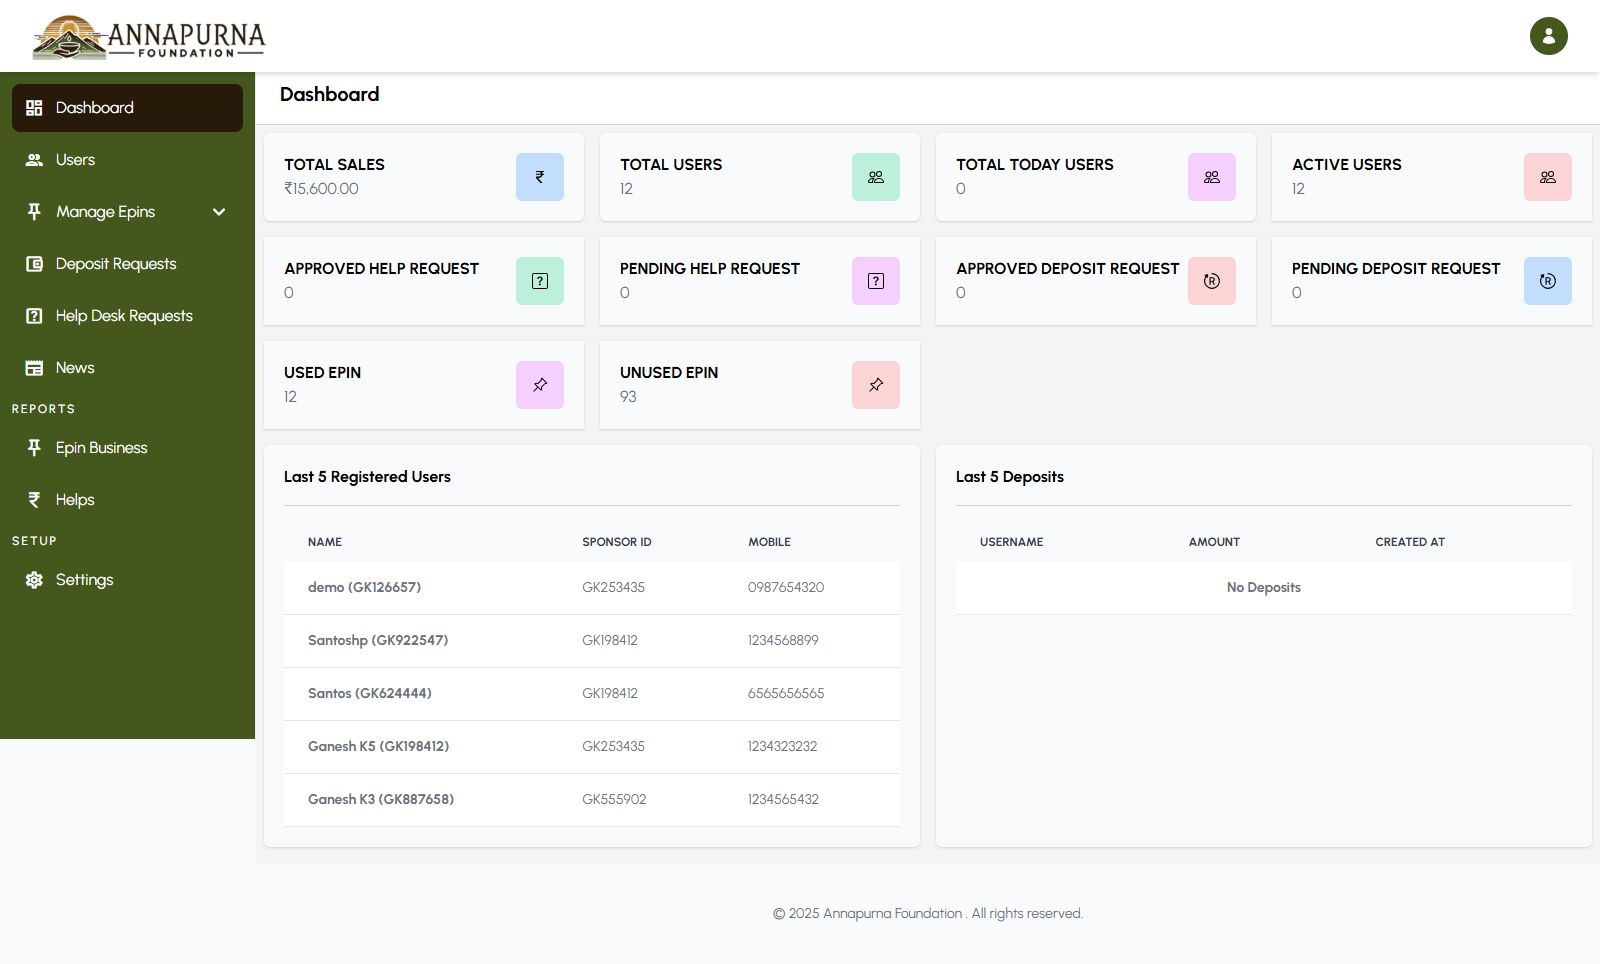Click the users icon on Active Users card
Viewport: 1600px width, 964px height.
[1547, 177]
